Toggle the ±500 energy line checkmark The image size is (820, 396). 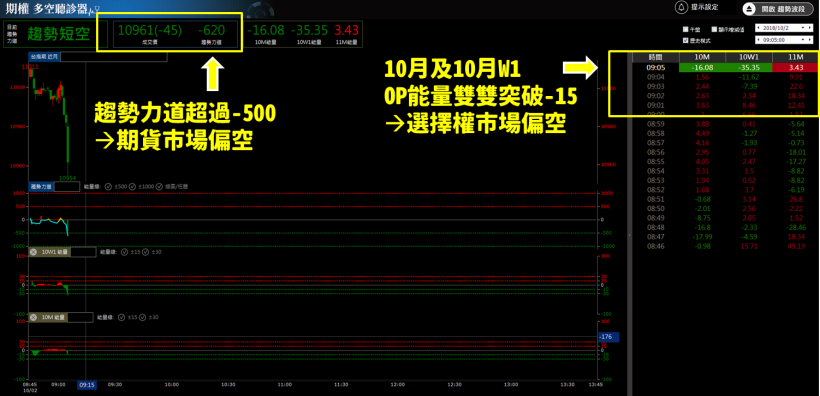(108, 187)
